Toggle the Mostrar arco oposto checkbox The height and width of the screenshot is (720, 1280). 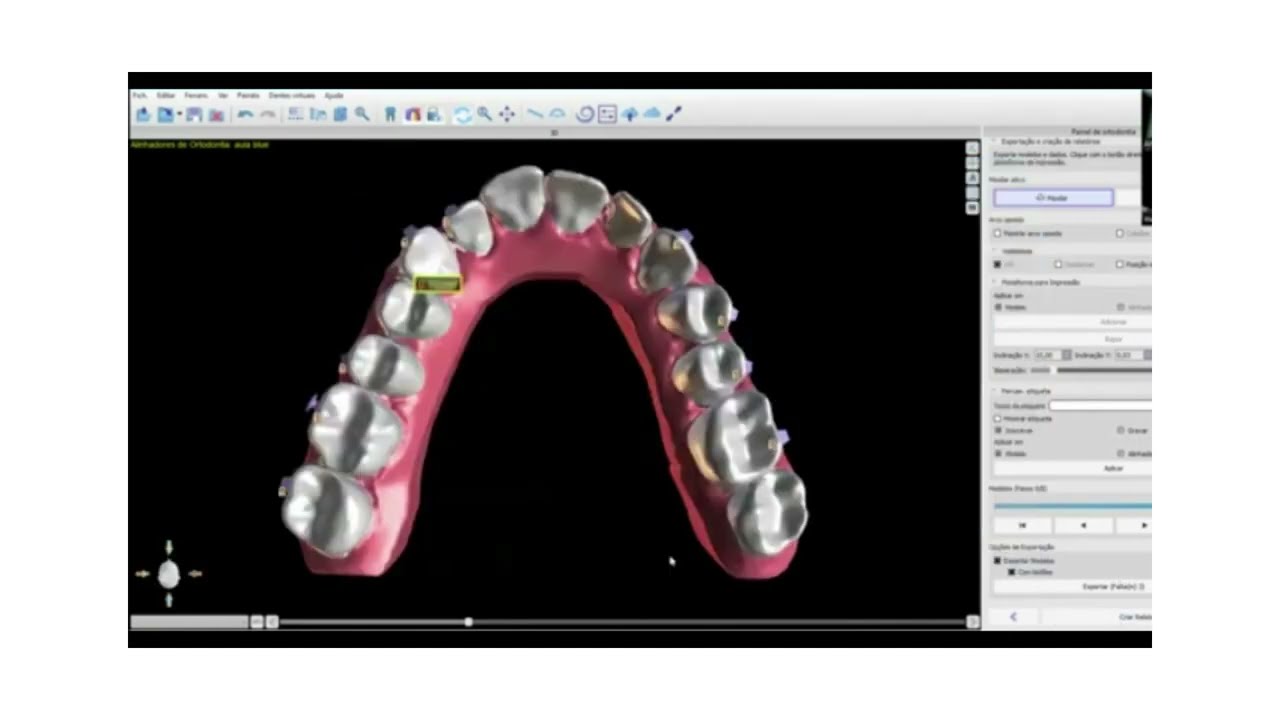click(x=997, y=233)
